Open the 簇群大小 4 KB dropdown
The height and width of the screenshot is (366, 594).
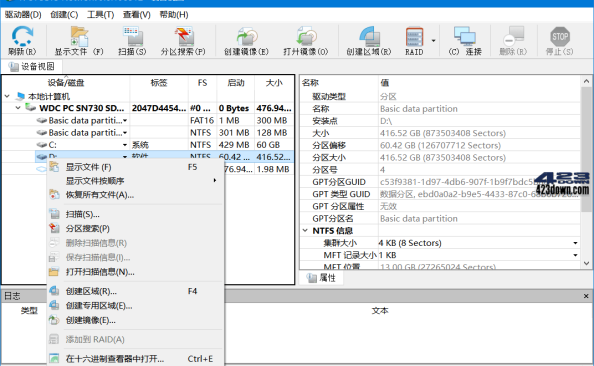(x=575, y=243)
